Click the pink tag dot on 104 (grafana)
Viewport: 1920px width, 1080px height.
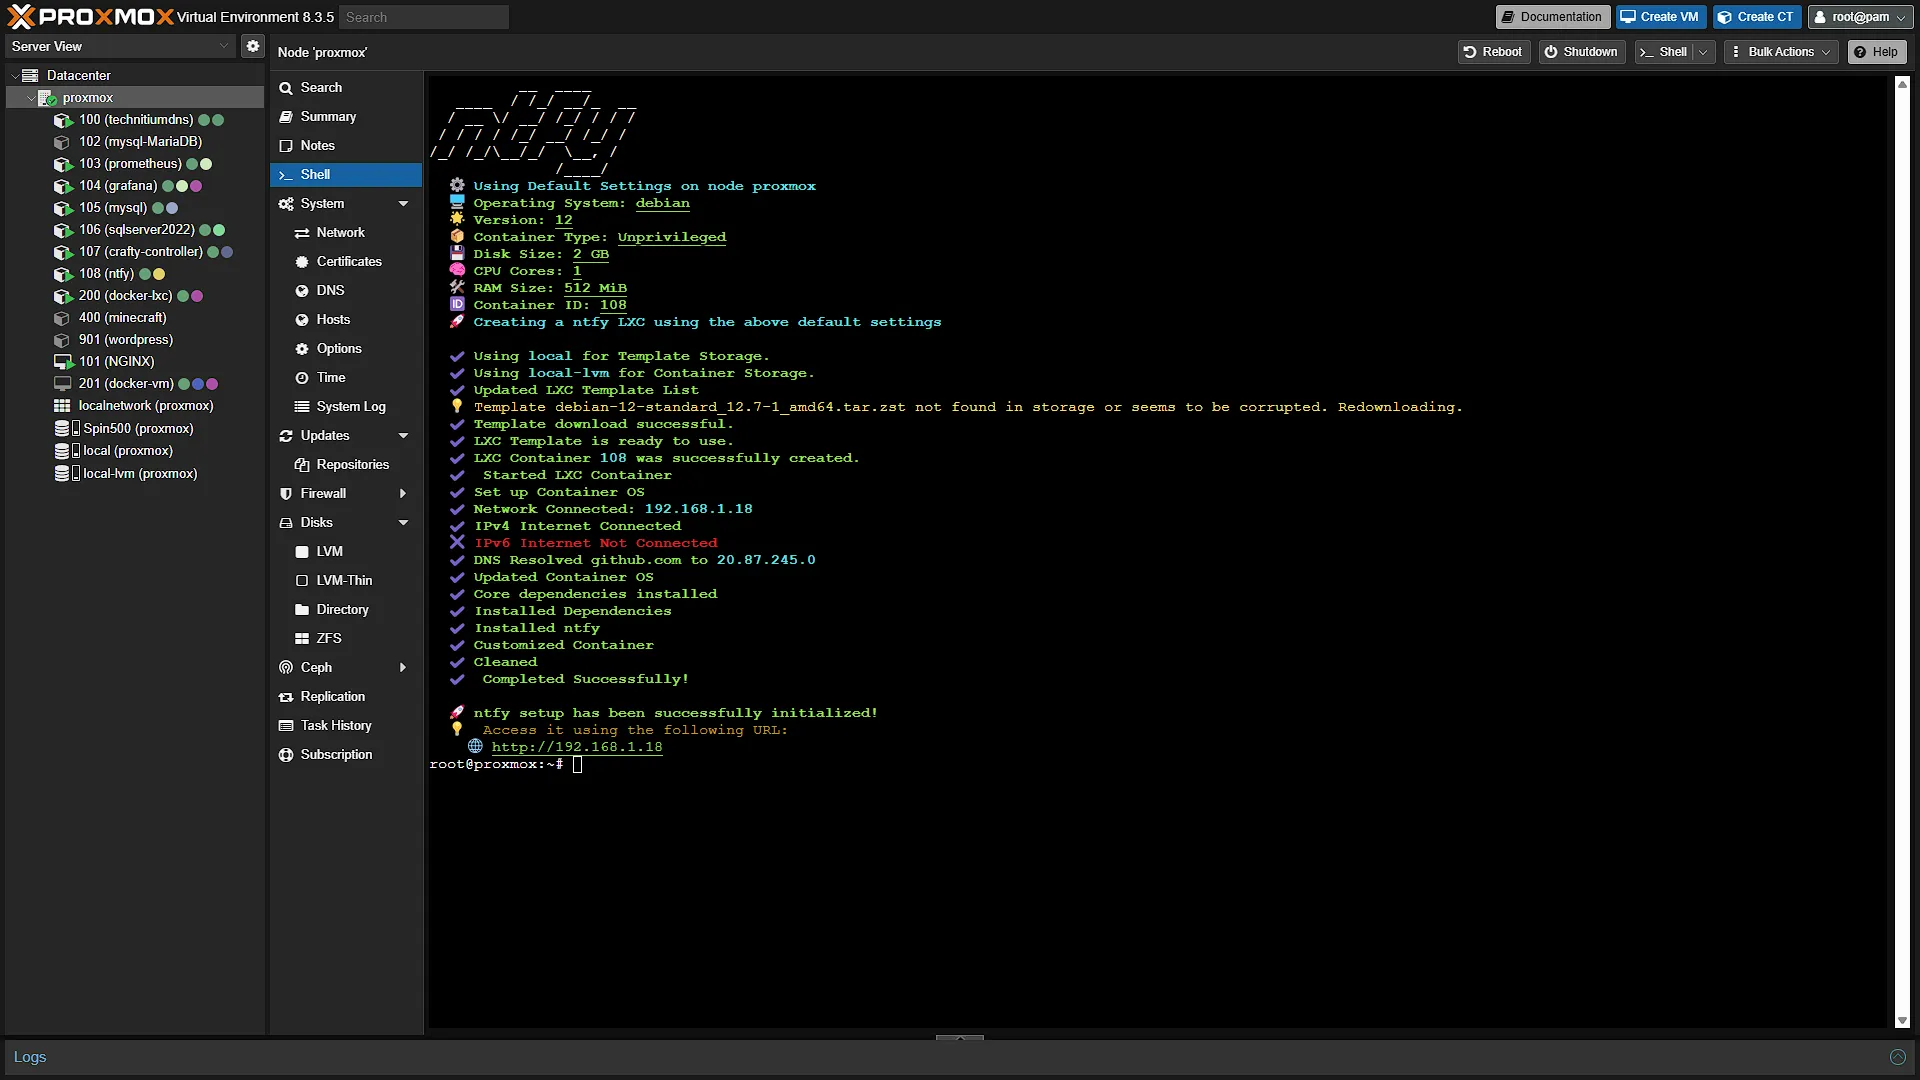click(196, 186)
